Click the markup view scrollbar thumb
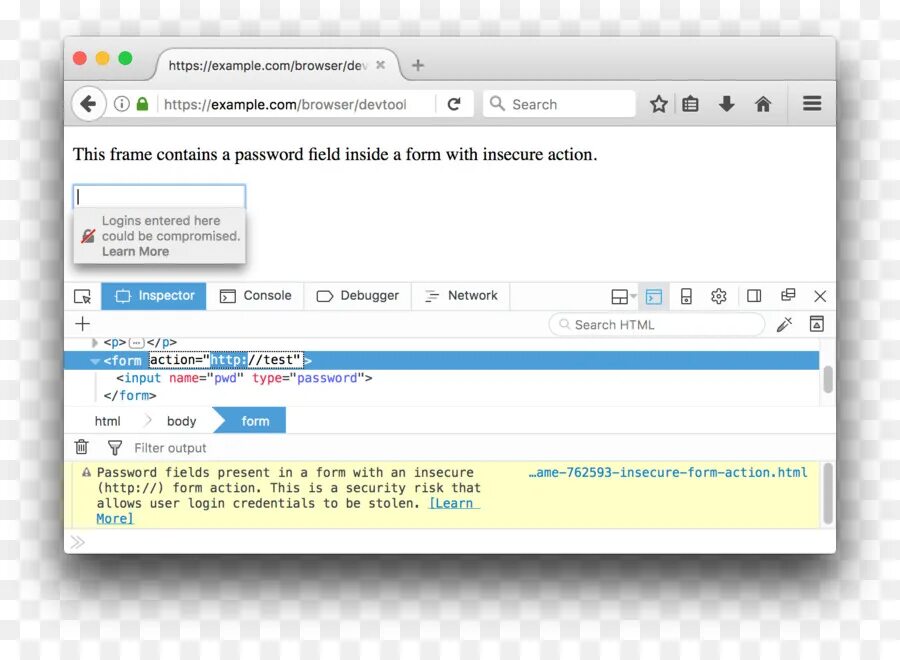Viewport: 900px width, 660px height. coord(828,379)
